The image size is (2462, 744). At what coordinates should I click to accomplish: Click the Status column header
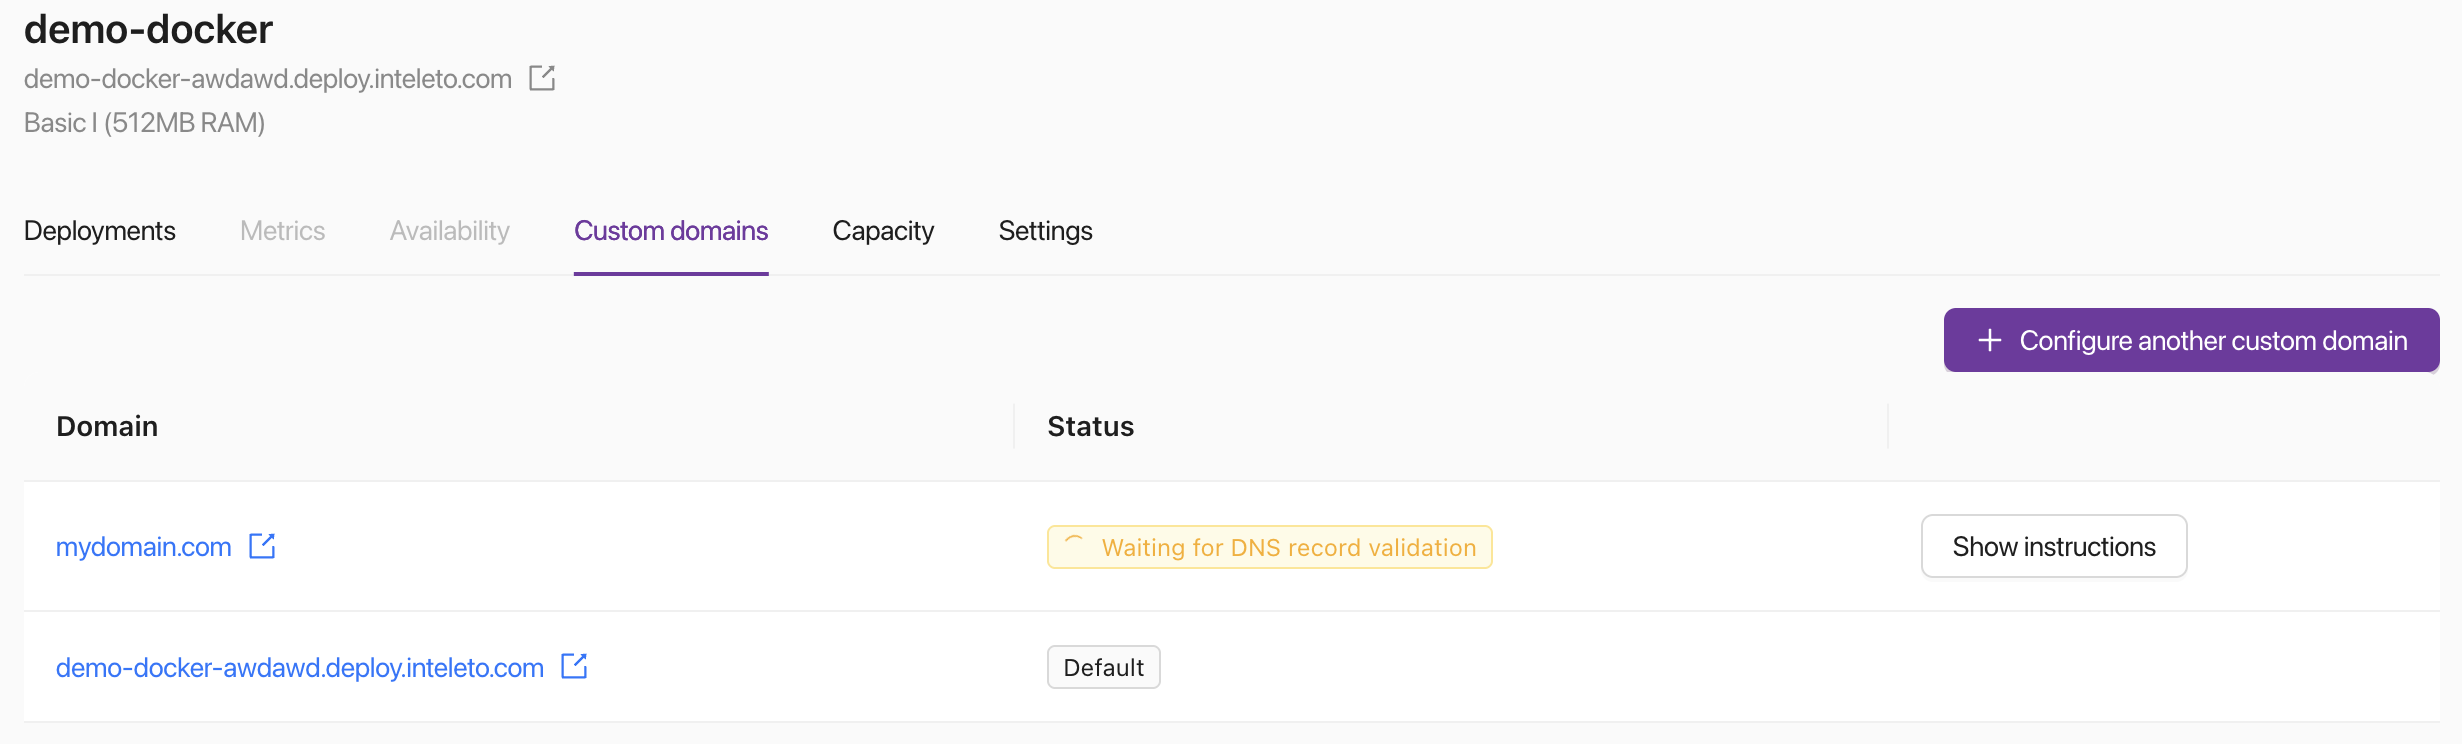pos(1090,427)
